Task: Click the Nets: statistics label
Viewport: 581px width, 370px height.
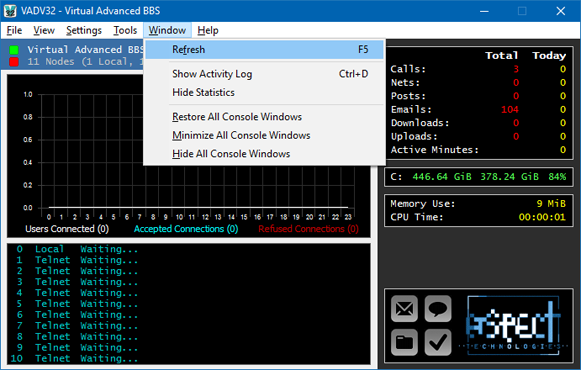Action: tap(405, 83)
